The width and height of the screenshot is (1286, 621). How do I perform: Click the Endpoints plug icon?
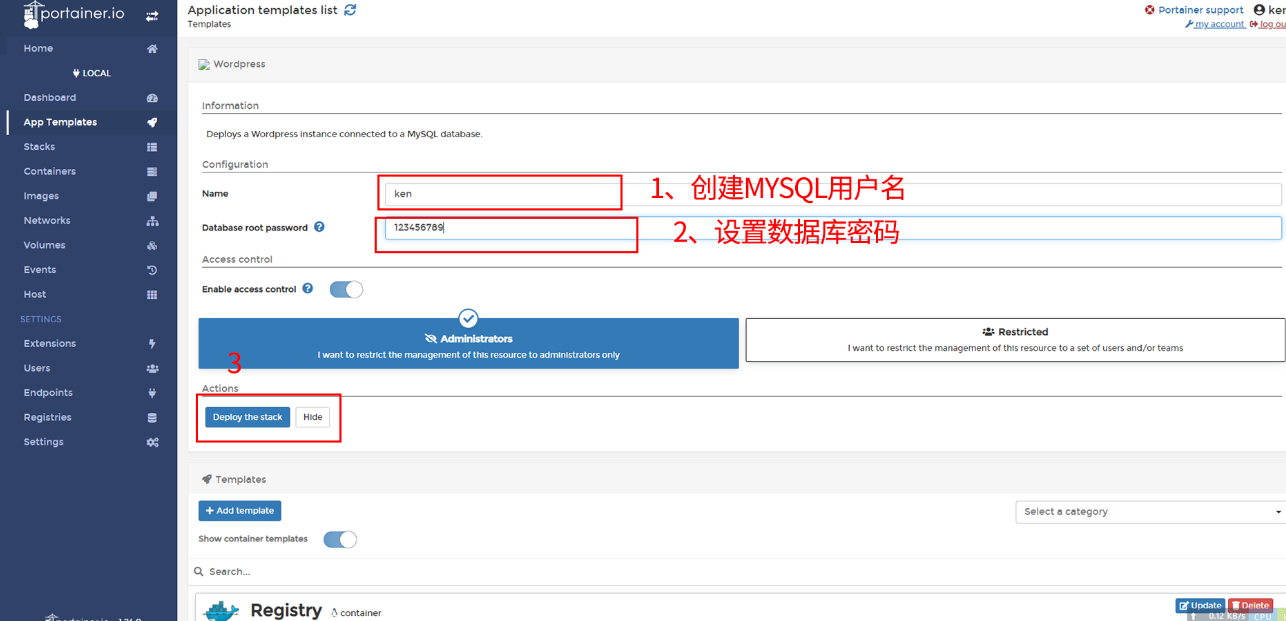point(152,393)
